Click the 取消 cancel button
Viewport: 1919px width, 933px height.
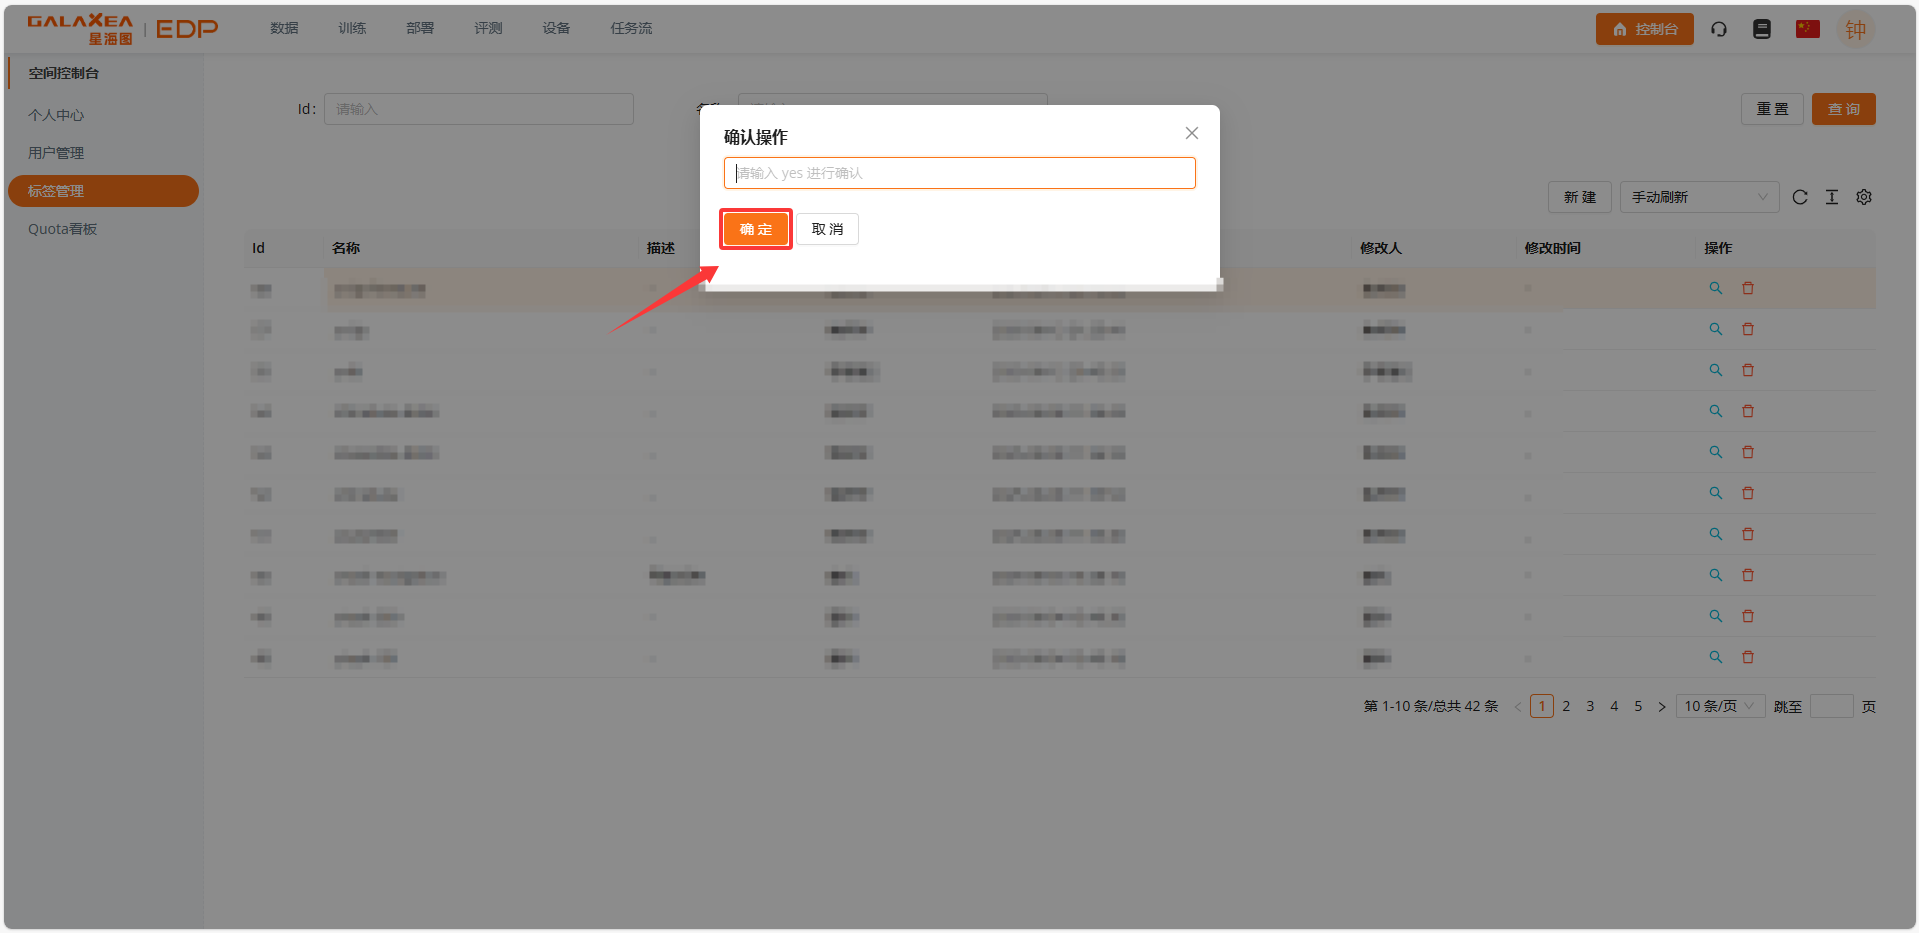pyautogui.click(x=827, y=229)
